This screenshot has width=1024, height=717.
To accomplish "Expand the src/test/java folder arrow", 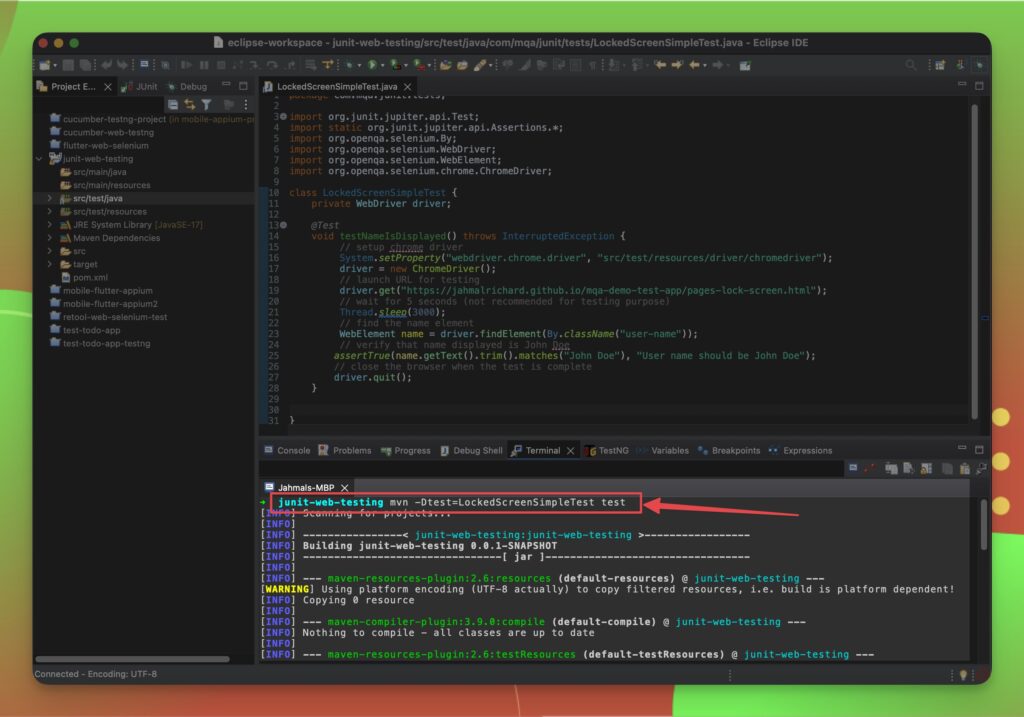I will coord(50,198).
